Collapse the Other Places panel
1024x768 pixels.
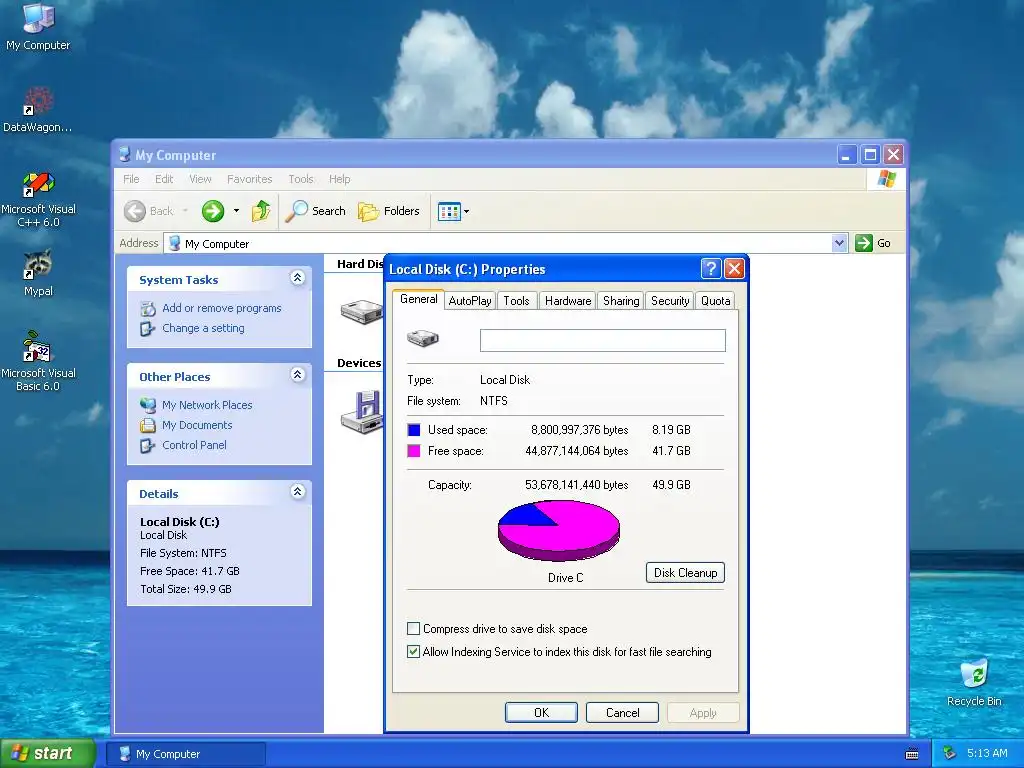click(x=297, y=375)
